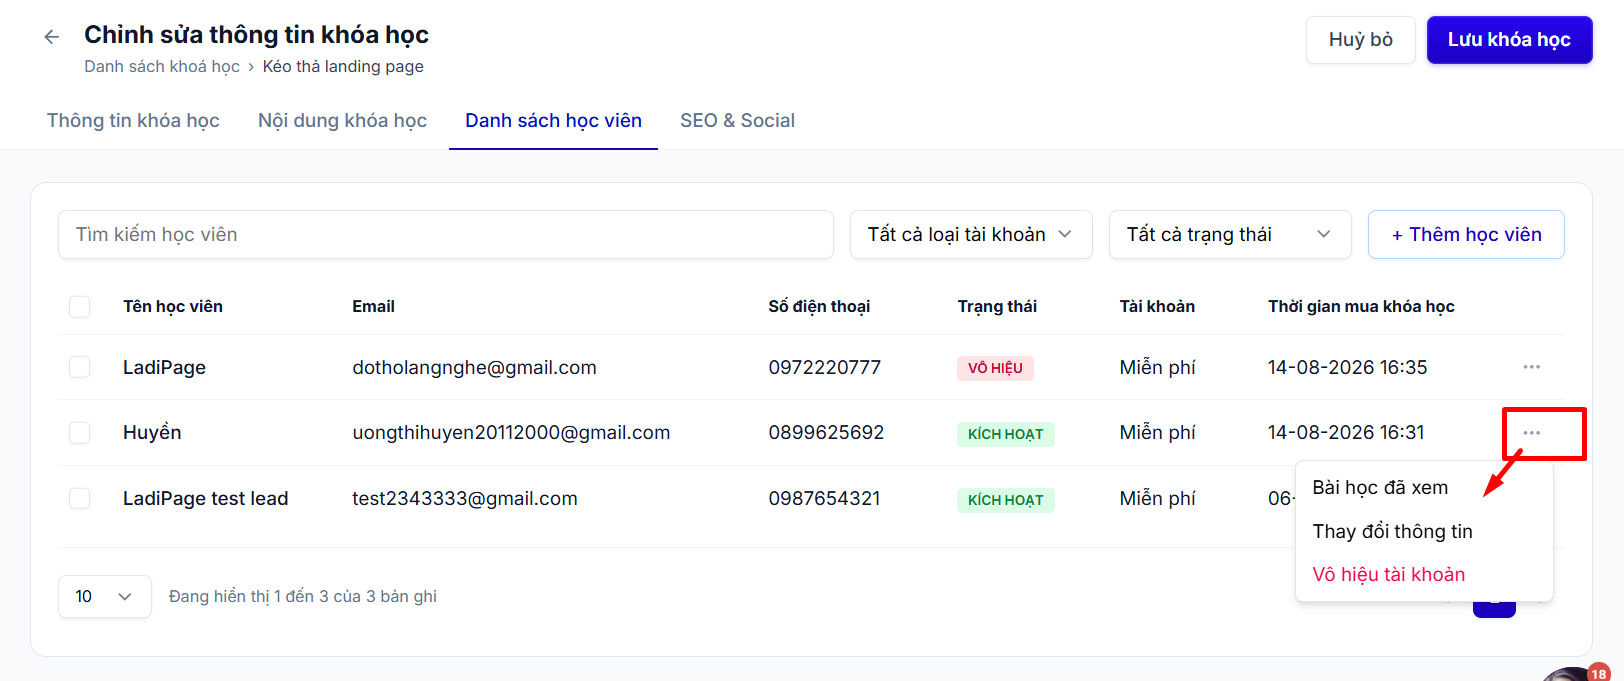Choose Vô hiệu tài khoản in the menu

1389,575
